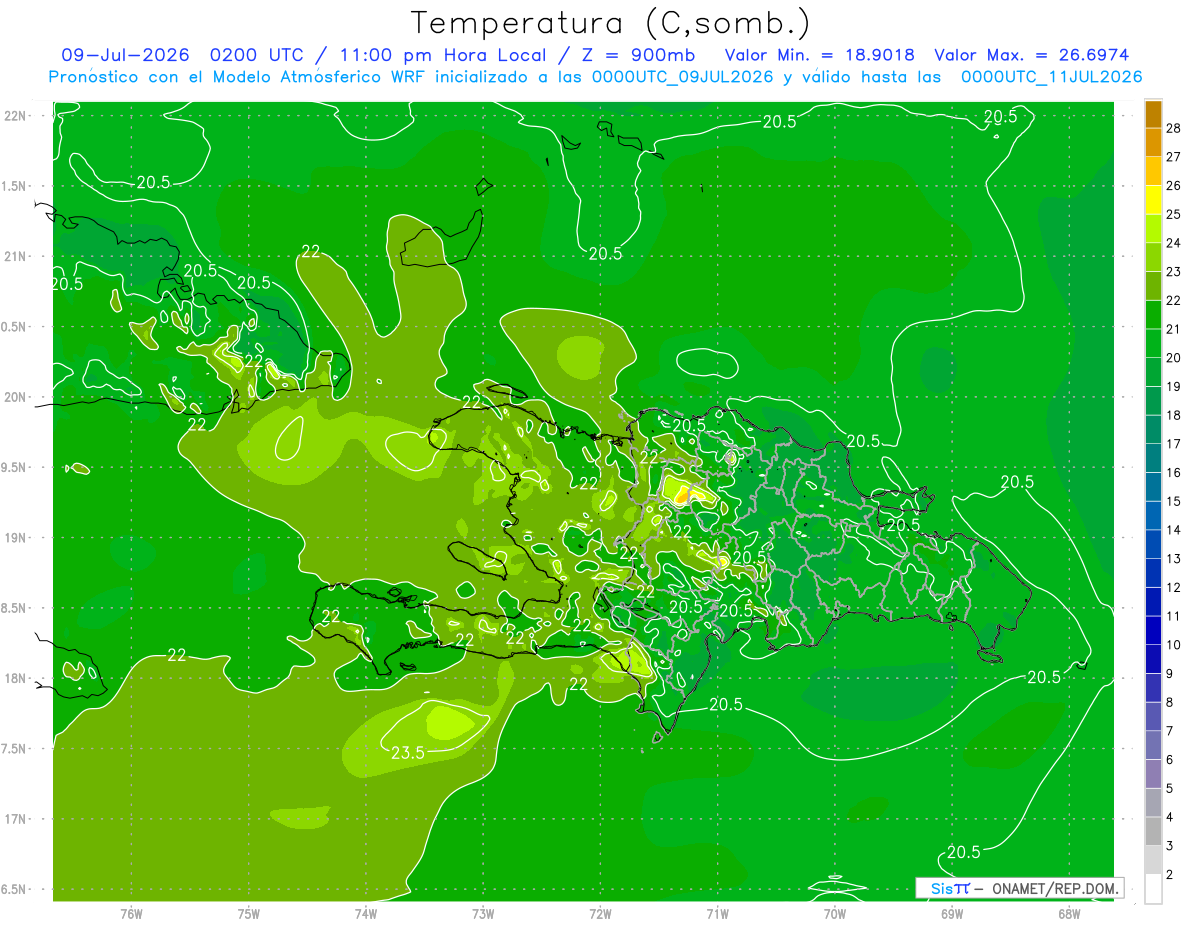Image resolution: width=1200 pixels, height=927 pixels.
Task: Click the "74W" longitude axis label
Action: (366, 914)
